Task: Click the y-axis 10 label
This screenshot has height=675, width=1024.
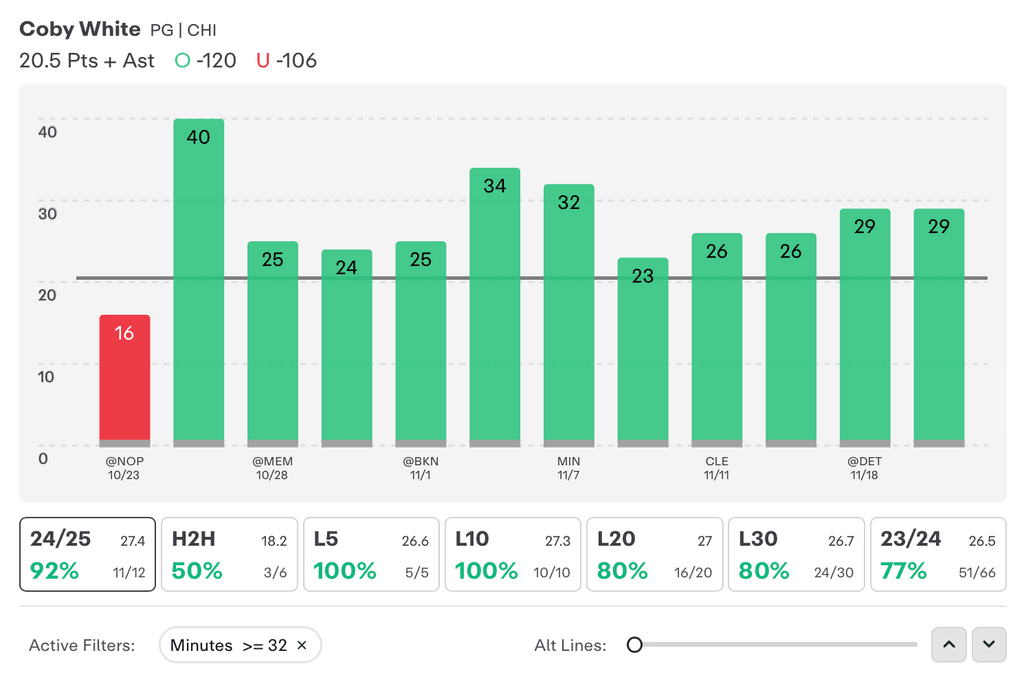Action: pos(46,377)
